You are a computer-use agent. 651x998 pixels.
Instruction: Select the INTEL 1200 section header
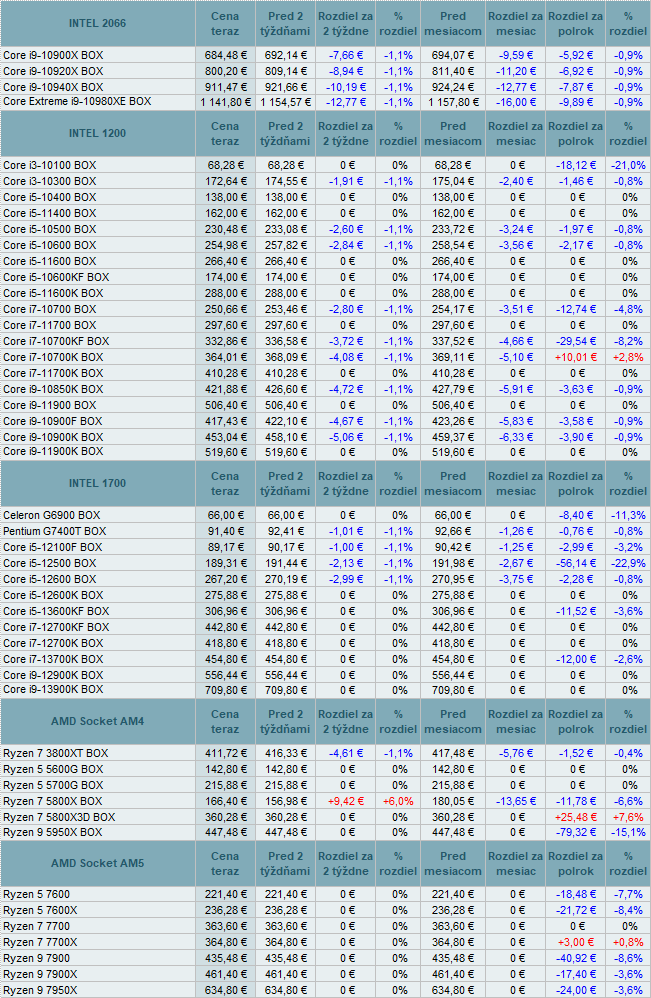97,134
